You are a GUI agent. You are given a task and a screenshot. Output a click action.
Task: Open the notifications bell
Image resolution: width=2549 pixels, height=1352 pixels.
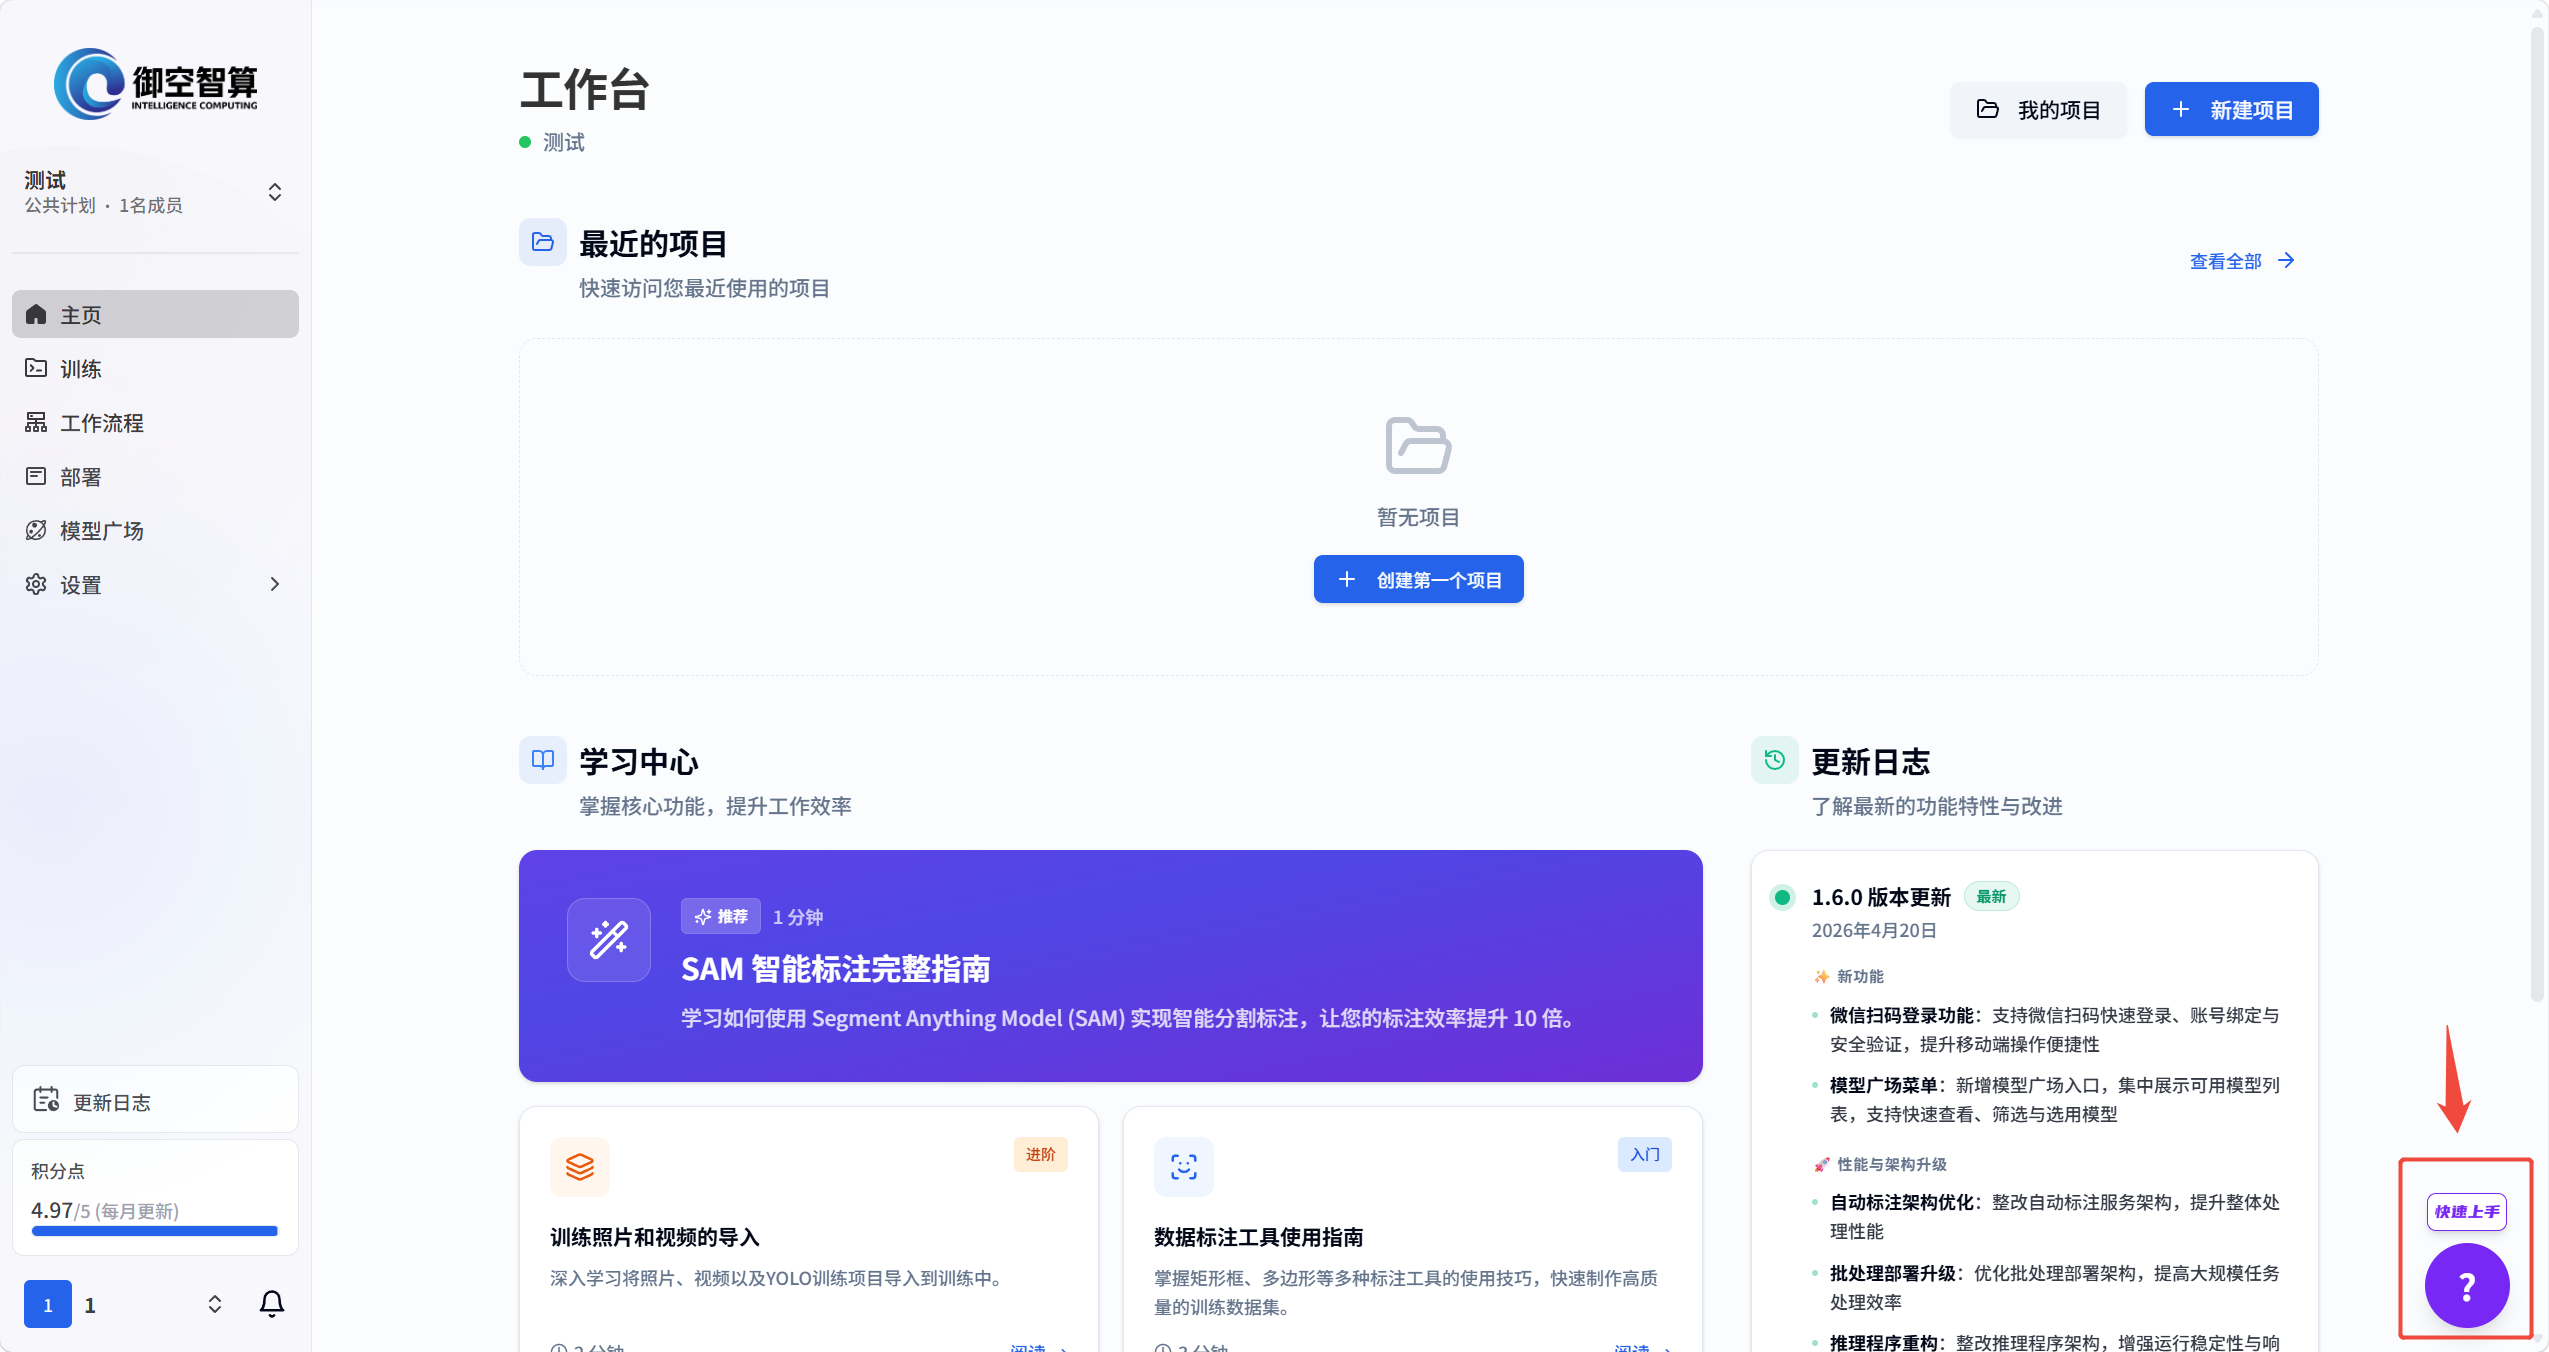(272, 1303)
